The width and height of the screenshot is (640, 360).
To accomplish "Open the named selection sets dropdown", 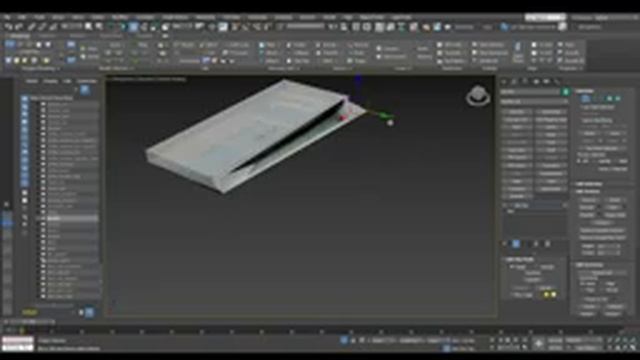I will pos(305,27).
